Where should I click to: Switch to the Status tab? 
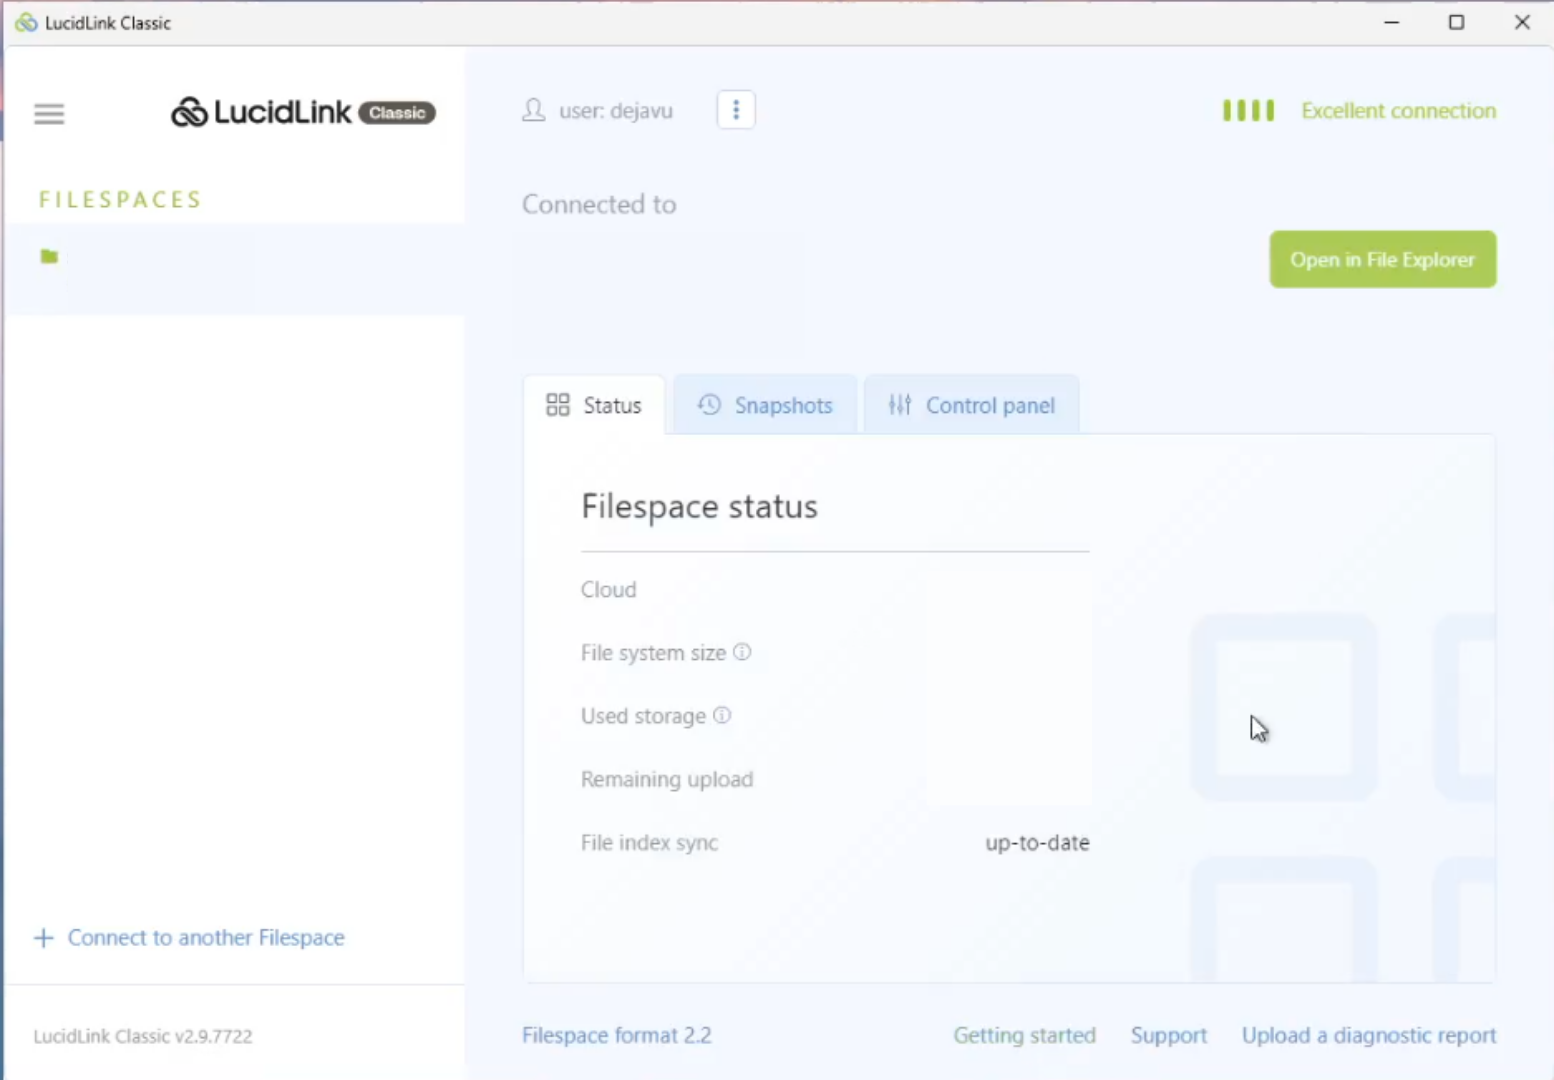594,405
